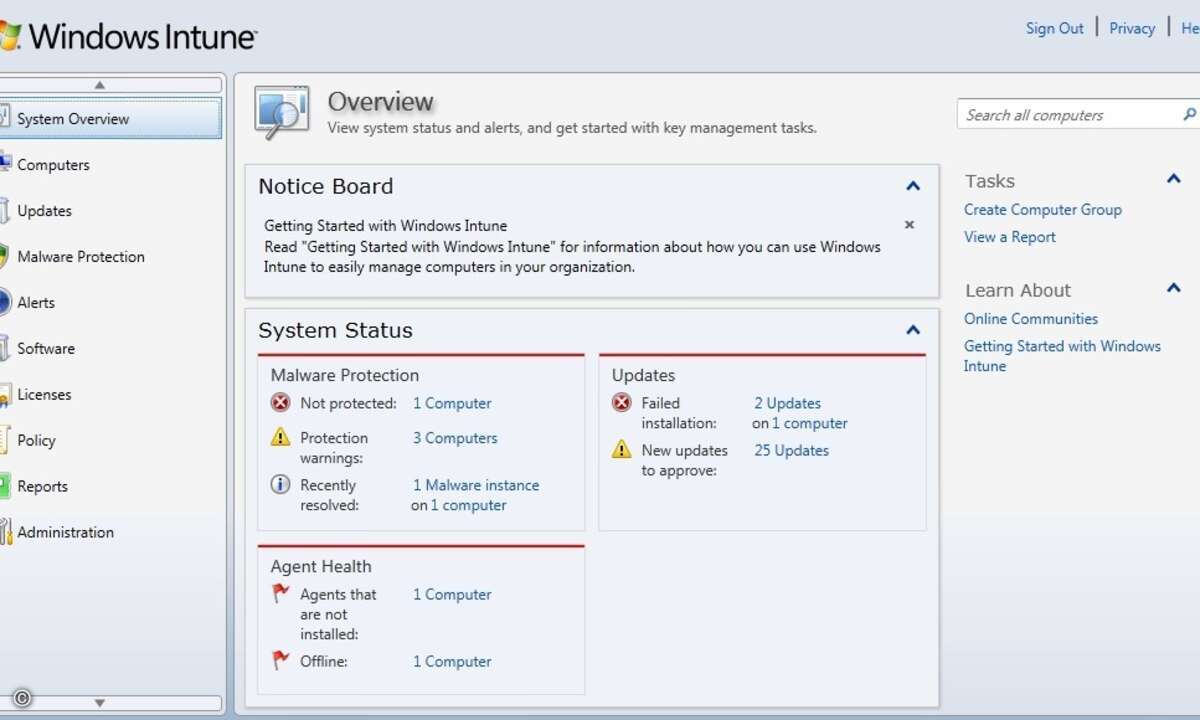The height and width of the screenshot is (720, 1200).
Task: Click the Alerts sidebar icon
Action: [x=5, y=301]
